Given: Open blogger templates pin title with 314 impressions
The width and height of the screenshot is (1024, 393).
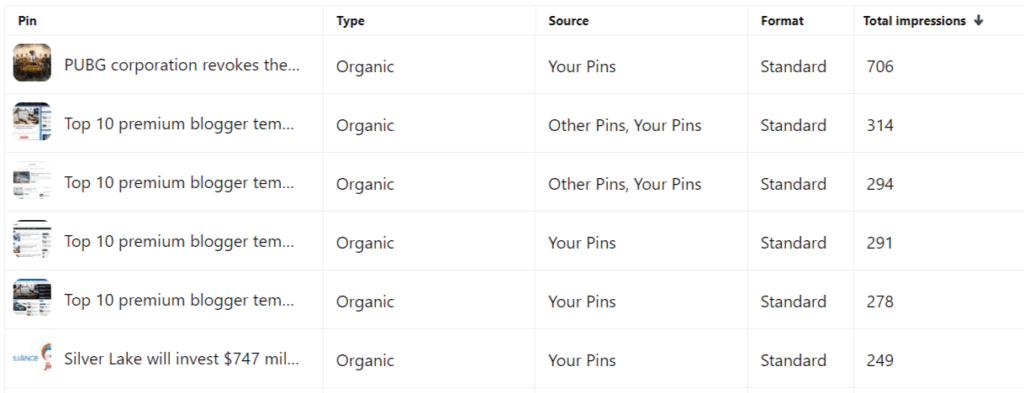Looking at the screenshot, I should pyautogui.click(x=179, y=124).
